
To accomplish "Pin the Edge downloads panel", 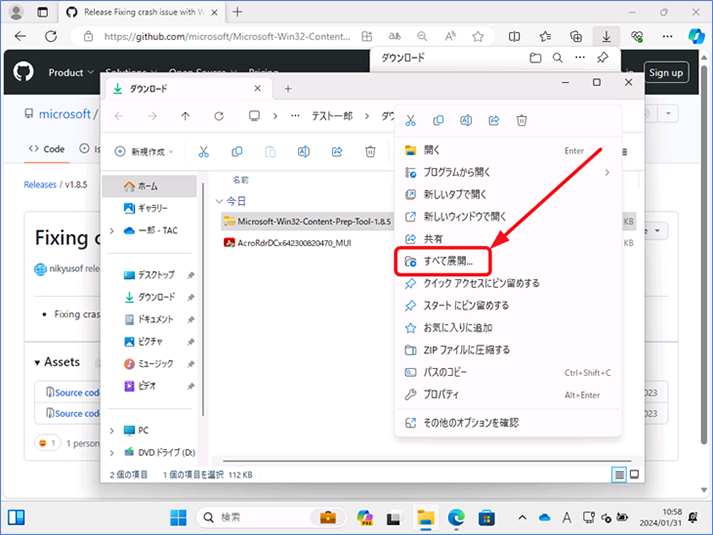I will point(603,58).
